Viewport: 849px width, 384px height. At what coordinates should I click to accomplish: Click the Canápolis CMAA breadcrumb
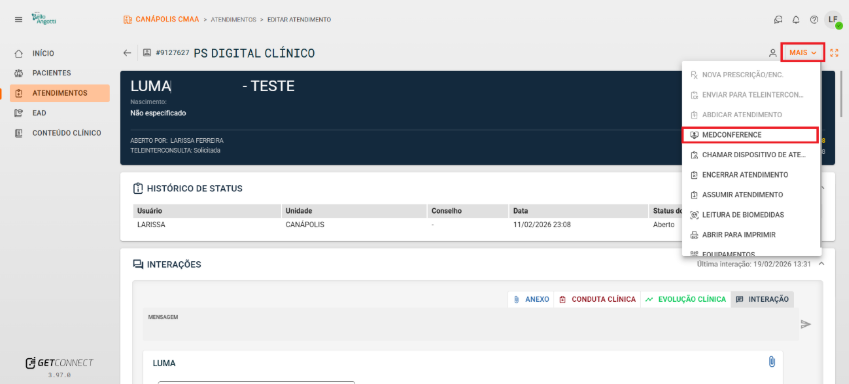click(x=167, y=19)
